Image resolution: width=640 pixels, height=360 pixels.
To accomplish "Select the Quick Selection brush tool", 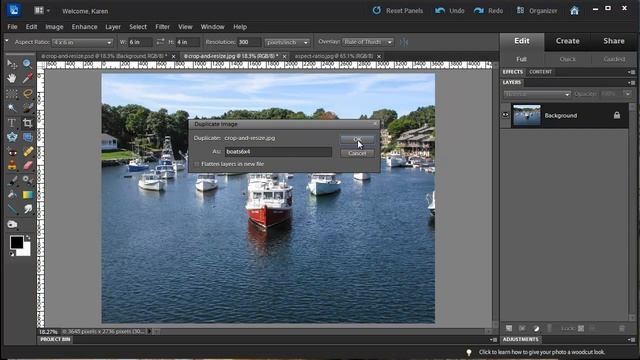I will [x=27, y=108].
